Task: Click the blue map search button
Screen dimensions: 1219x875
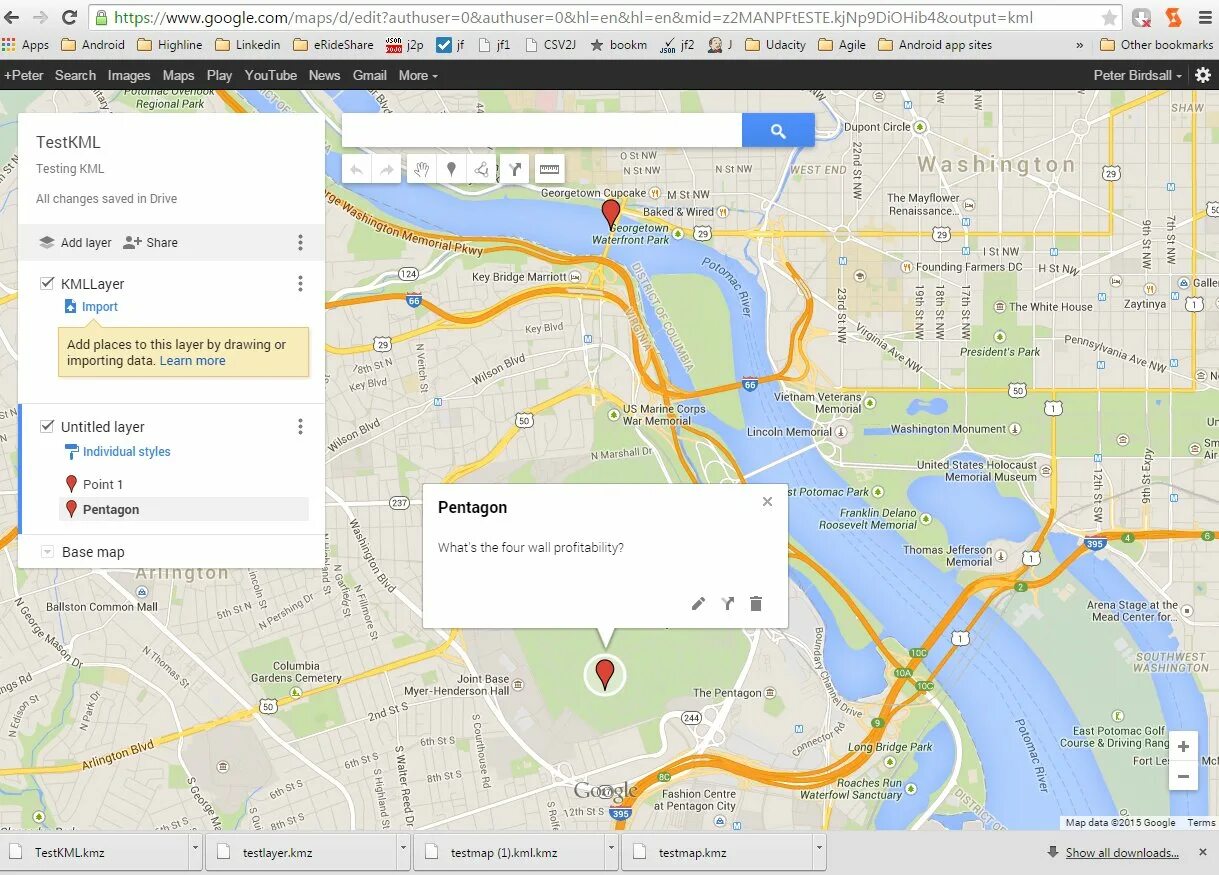Action: 778,130
